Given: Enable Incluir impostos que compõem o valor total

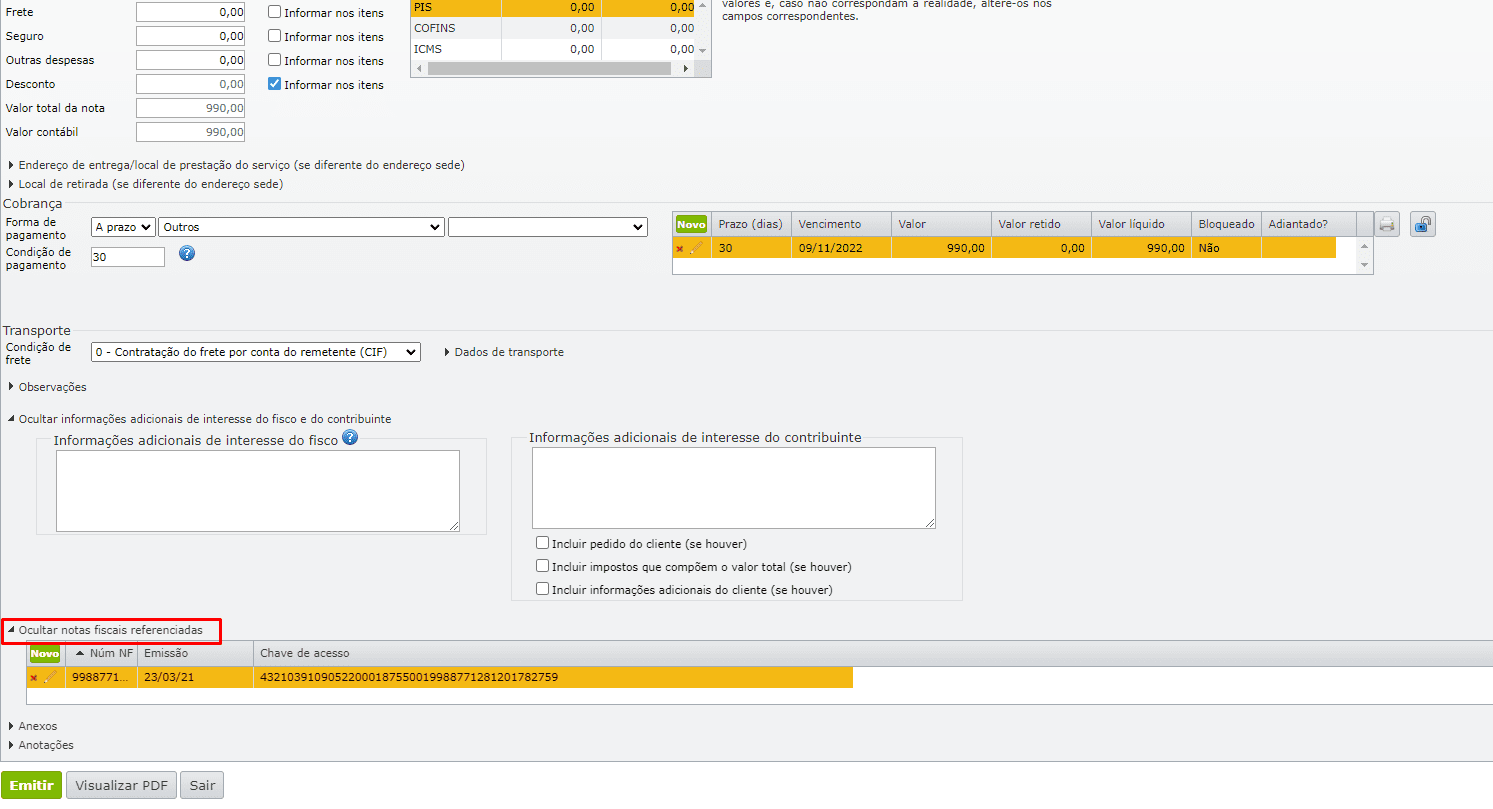Looking at the screenshot, I should pos(543,566).
